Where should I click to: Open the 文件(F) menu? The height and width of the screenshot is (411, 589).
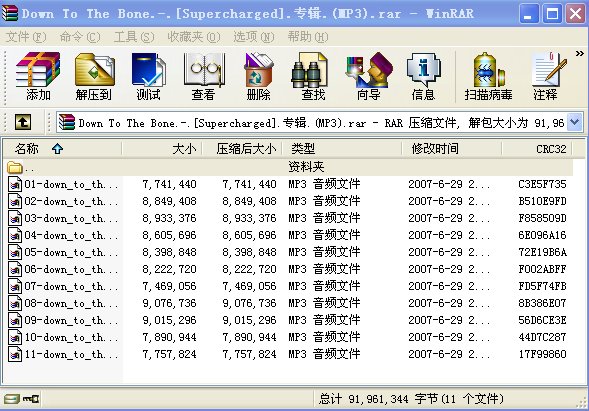pos(26,37)
